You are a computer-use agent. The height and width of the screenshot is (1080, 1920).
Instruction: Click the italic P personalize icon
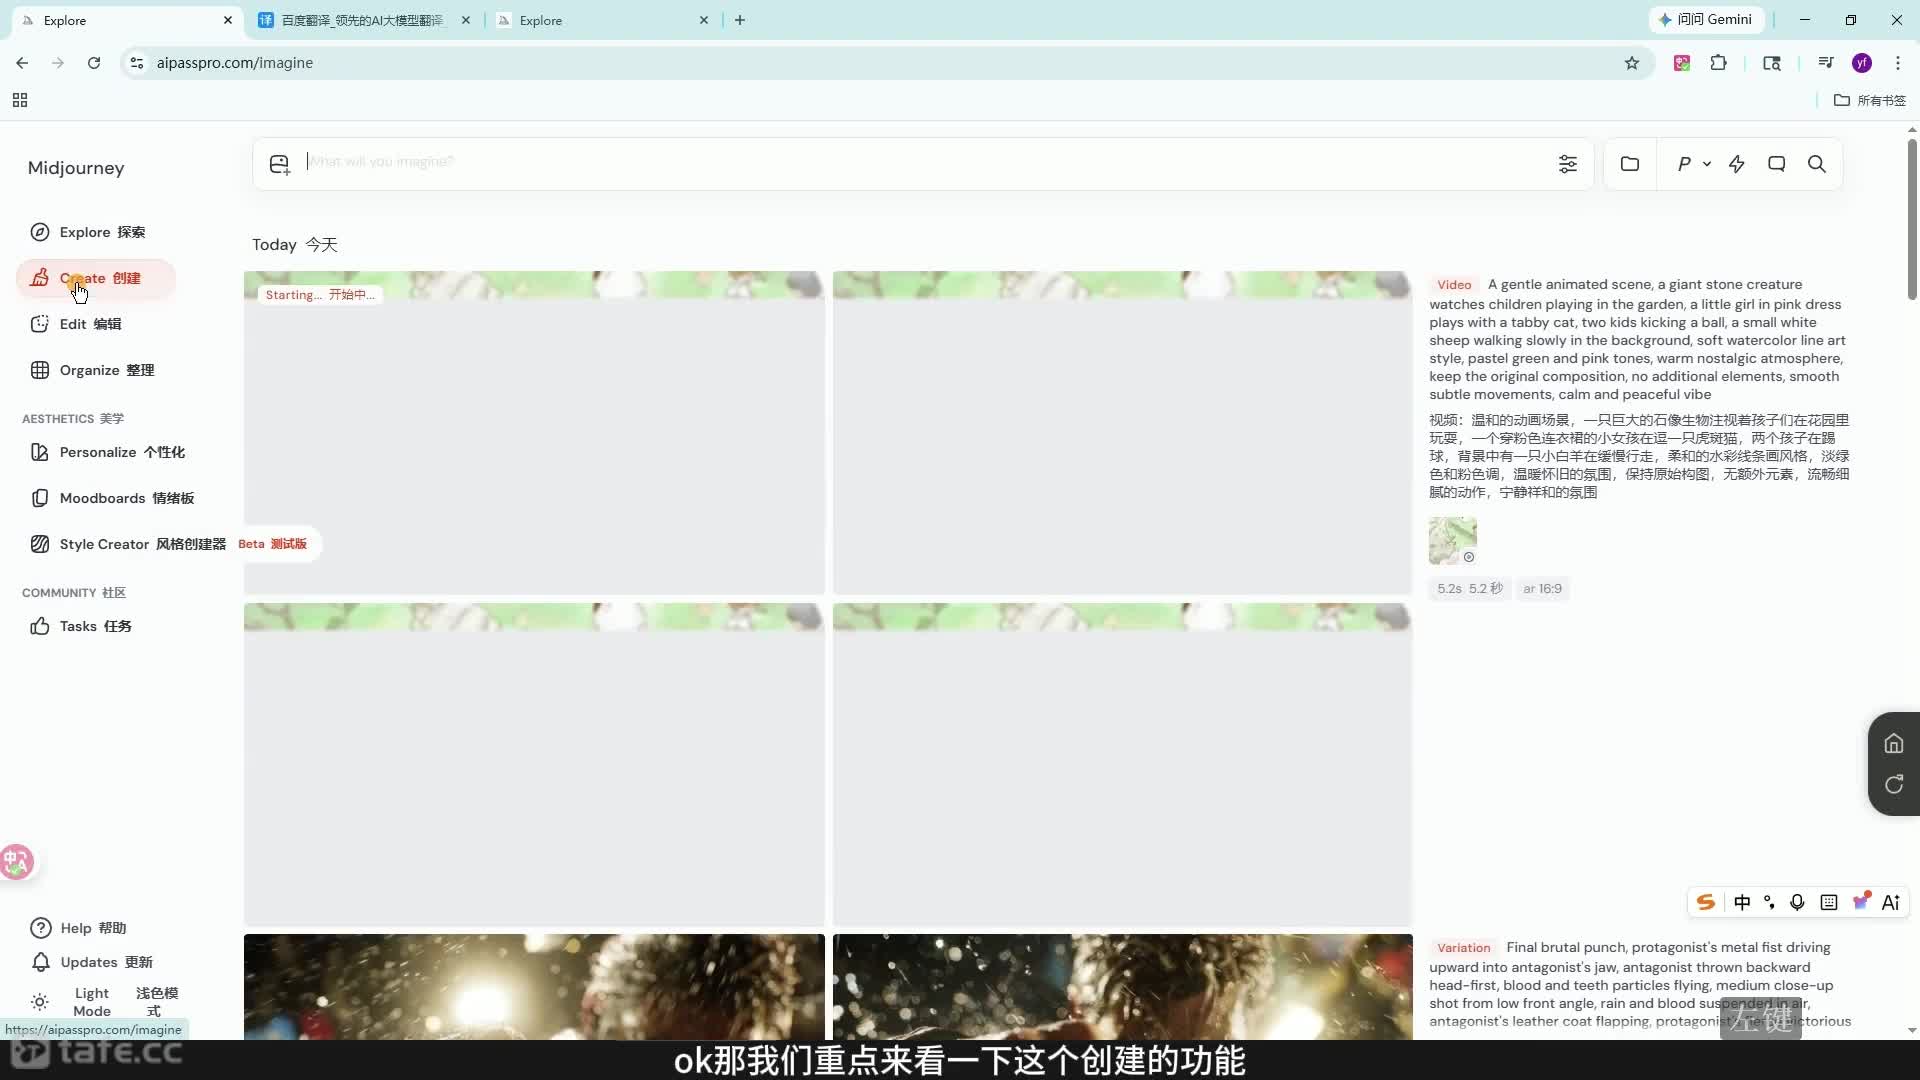pos(1685,164)
